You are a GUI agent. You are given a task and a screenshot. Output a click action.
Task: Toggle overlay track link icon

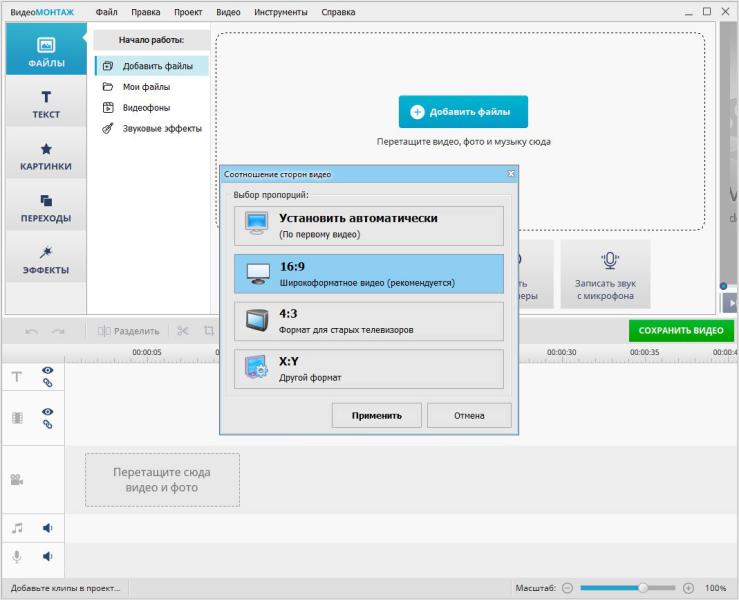(x=48, y=424)
